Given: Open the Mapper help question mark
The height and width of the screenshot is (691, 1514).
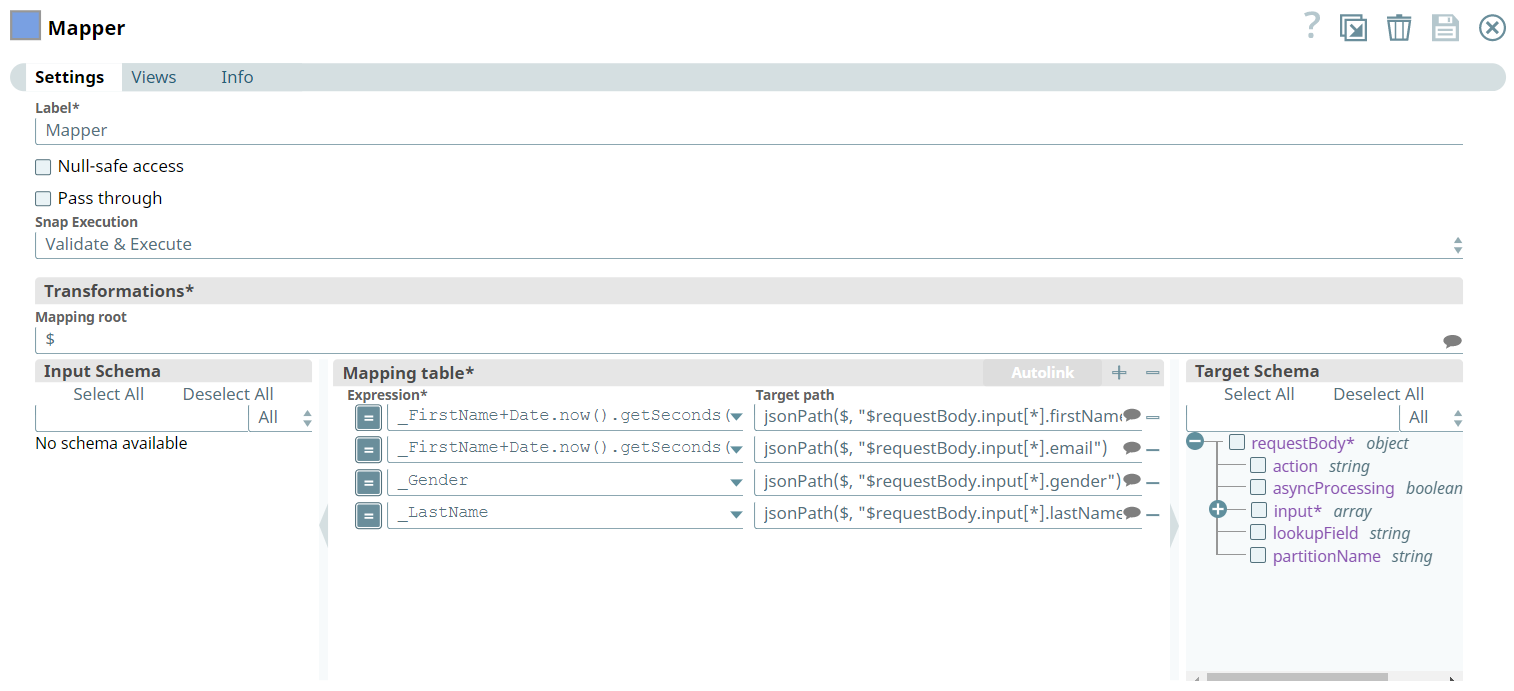Looking at the screenshot, I should [1312, 26].
